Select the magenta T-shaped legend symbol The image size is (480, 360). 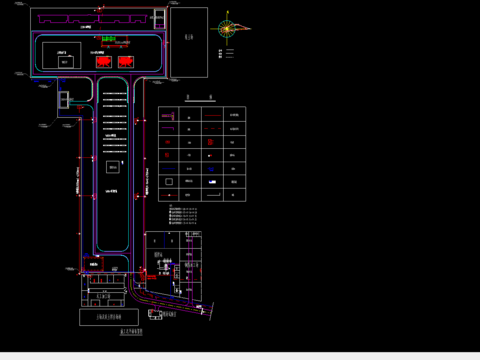pyautogui.click(x=168, y=116)
